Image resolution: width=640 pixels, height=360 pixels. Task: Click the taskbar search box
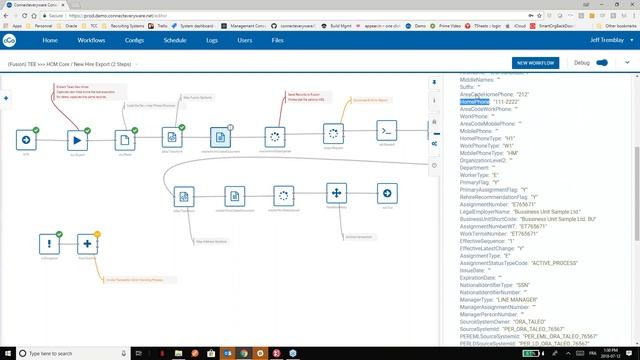click(x=73, y=353)
